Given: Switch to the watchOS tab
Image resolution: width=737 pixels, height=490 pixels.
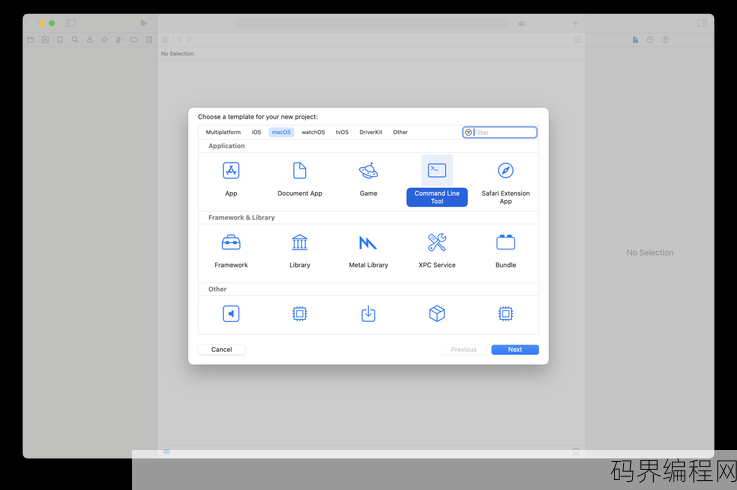Looking at the screenshot, I should click(x=313, y=132).
